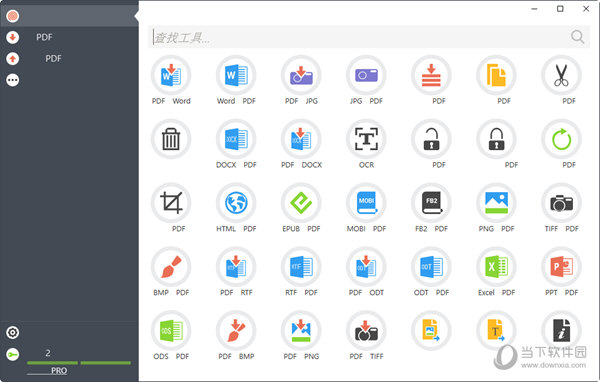Open the DOCX to PDF converter
600x382 pixels.
[x=236, y=139]
